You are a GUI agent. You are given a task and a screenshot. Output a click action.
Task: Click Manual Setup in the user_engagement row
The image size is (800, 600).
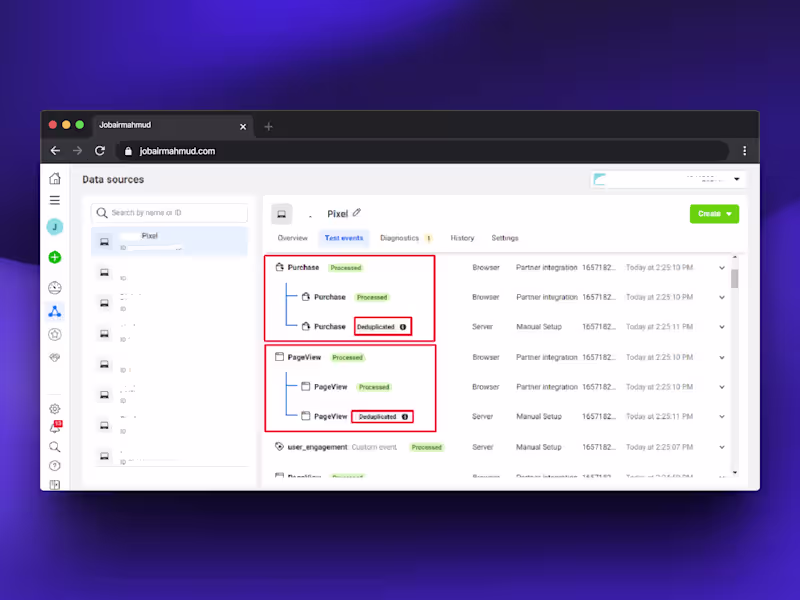(539, 447)
